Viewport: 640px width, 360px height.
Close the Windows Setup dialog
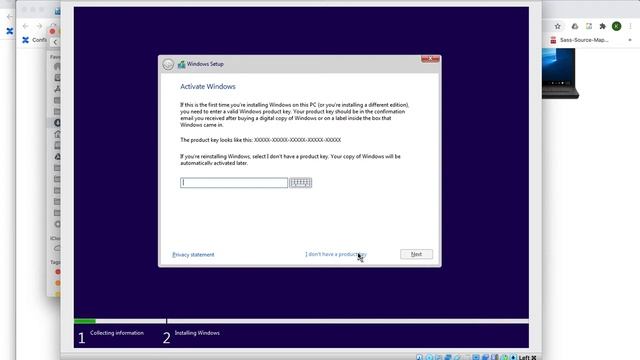pyautogui.click(x=430, y=59)
